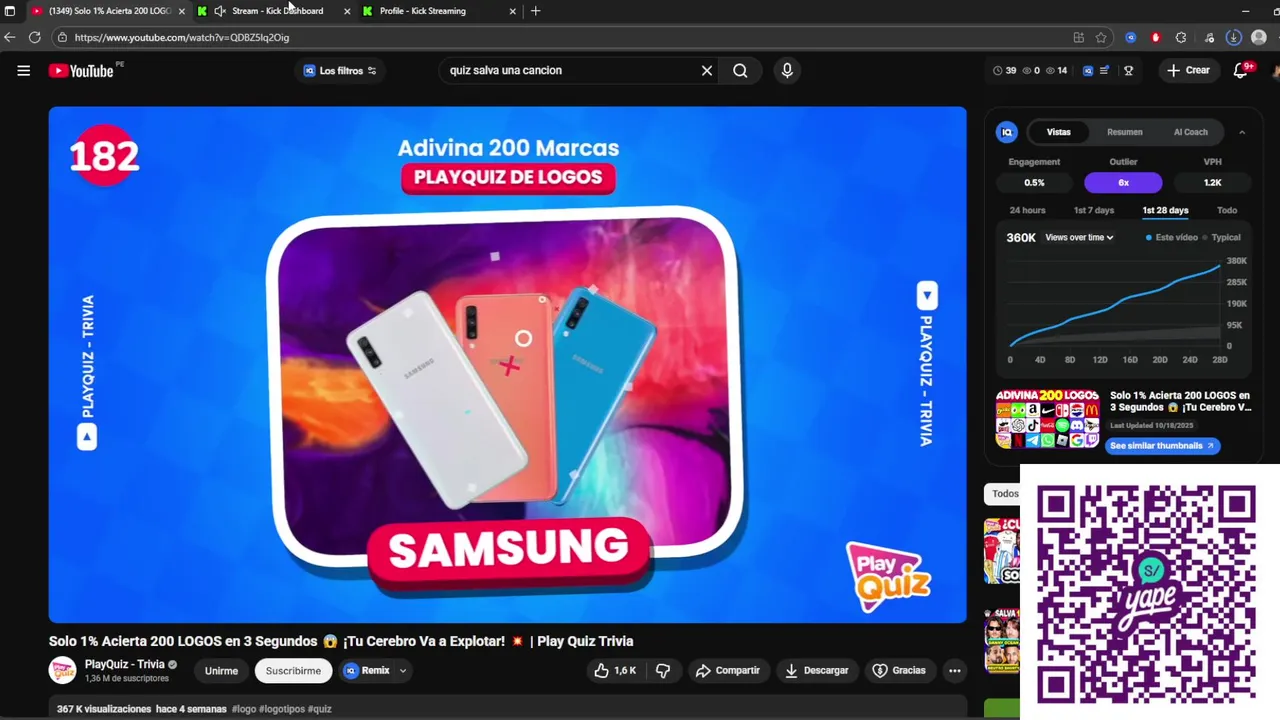
Task: Open the vidIQ browser extension icon
Action: [x=1131, y=38]
